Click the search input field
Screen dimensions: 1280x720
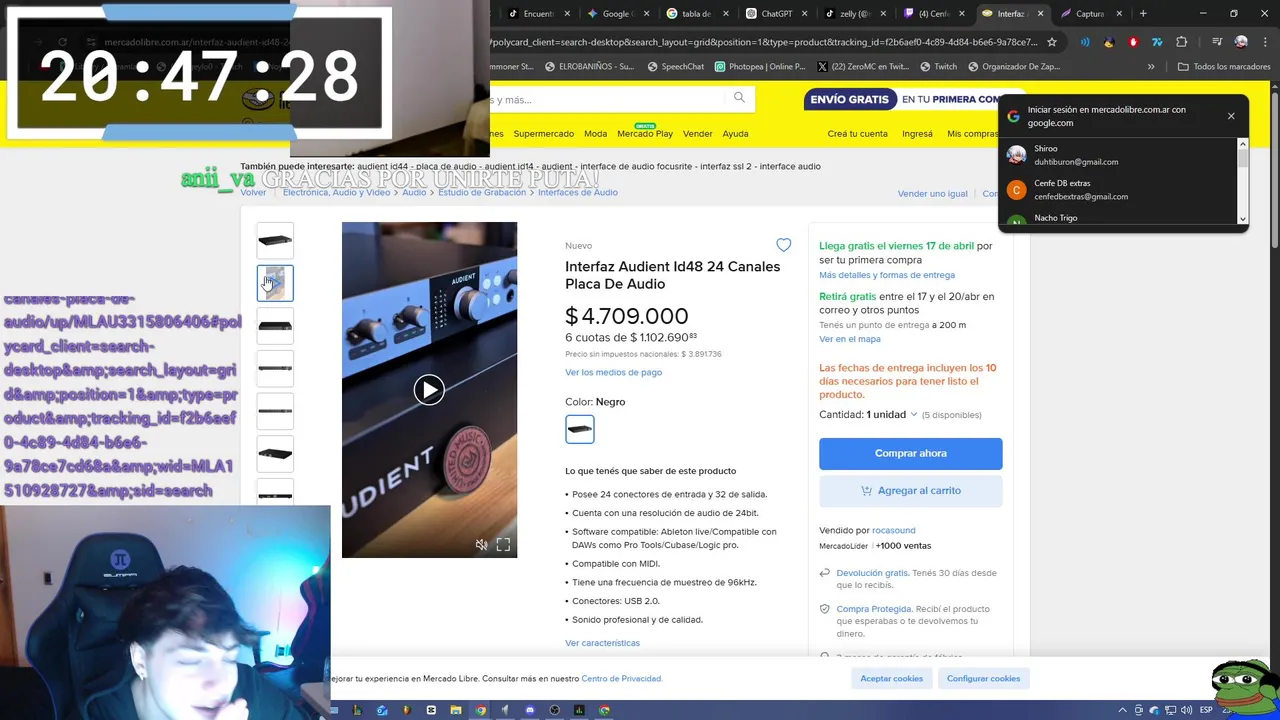605,99
